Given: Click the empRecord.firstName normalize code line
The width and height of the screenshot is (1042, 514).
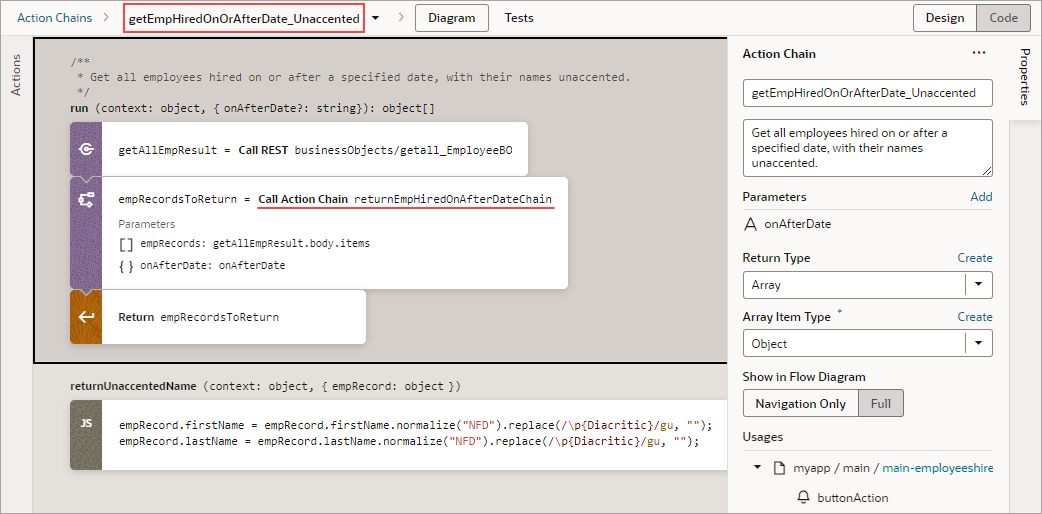Looking at the screenshot, I should click(x=415, y=424).
